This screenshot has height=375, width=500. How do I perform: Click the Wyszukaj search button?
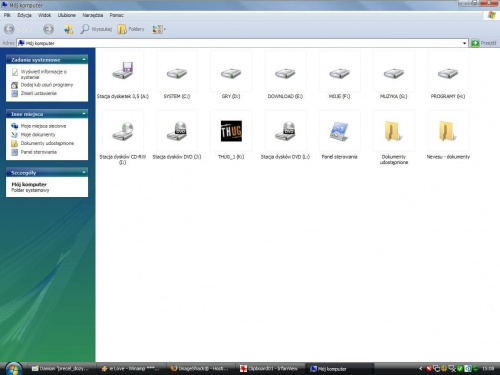(x=96, y=29)
